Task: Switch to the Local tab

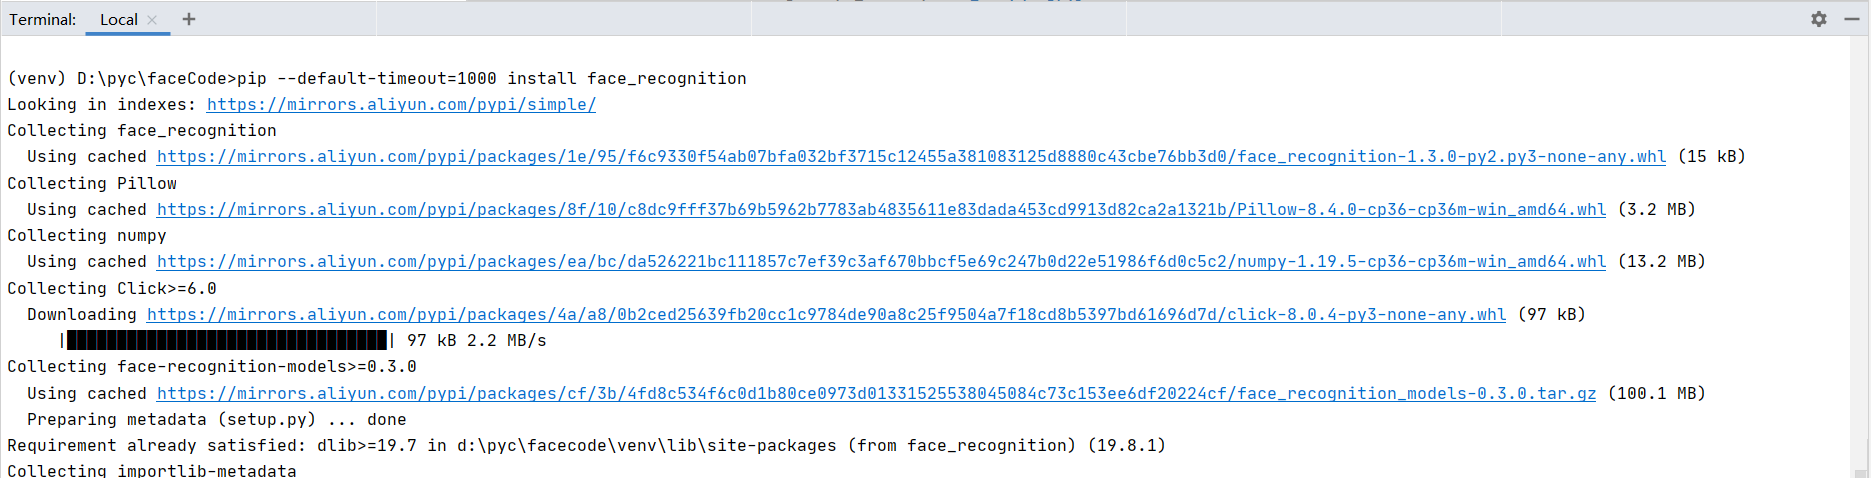Action: [118, 20]
